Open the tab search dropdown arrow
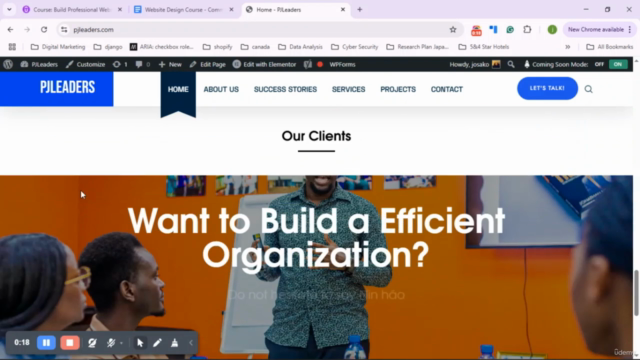The width and height of the screenshot is (640, 360). 9,9
